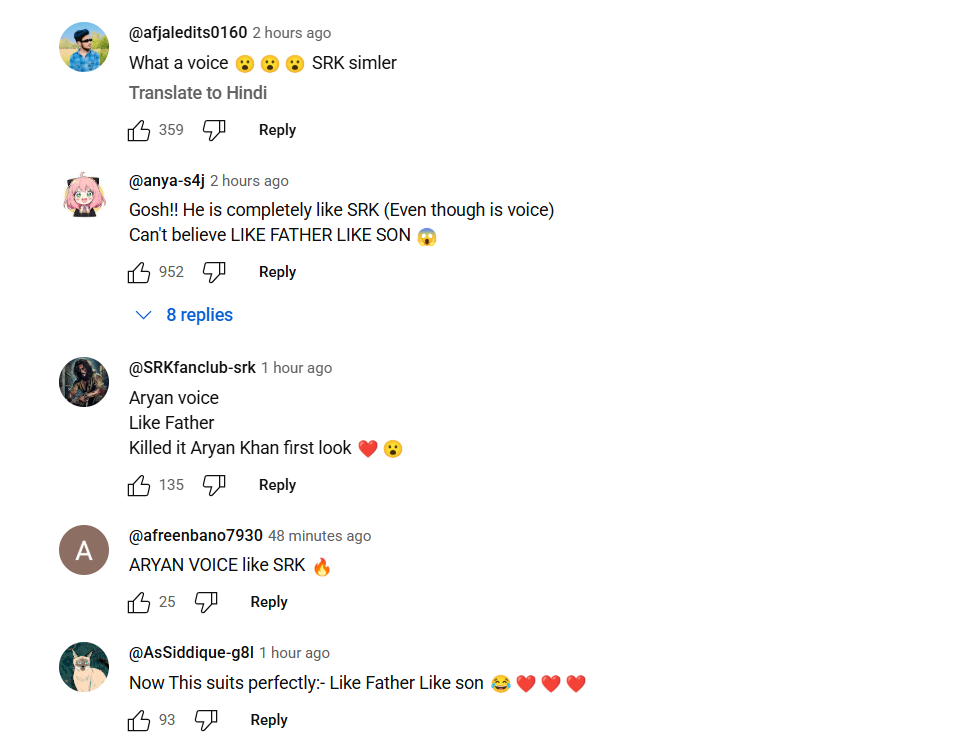The width and height of the screenshot is (957, 741).
Task: Dislike the @afreenbano7930 comment
Action: coord(206,602)
